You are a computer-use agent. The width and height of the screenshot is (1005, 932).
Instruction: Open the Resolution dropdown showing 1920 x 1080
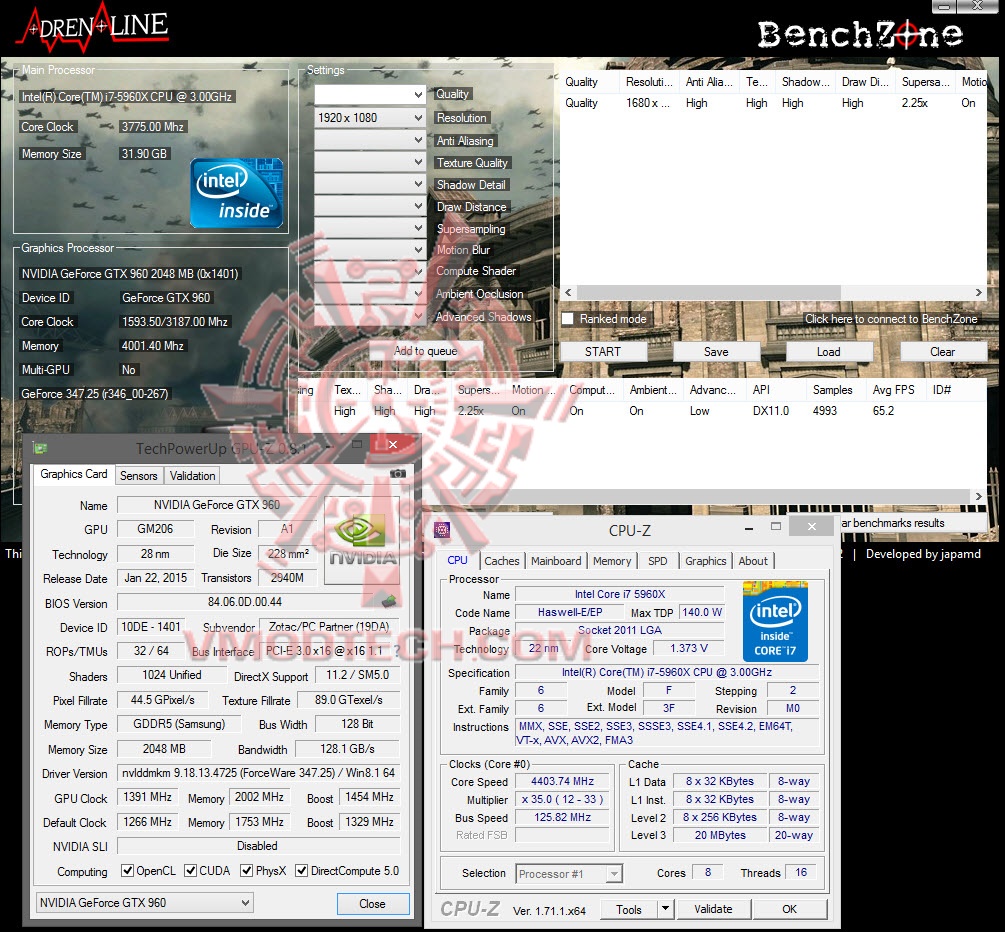[x=370, y=118]
